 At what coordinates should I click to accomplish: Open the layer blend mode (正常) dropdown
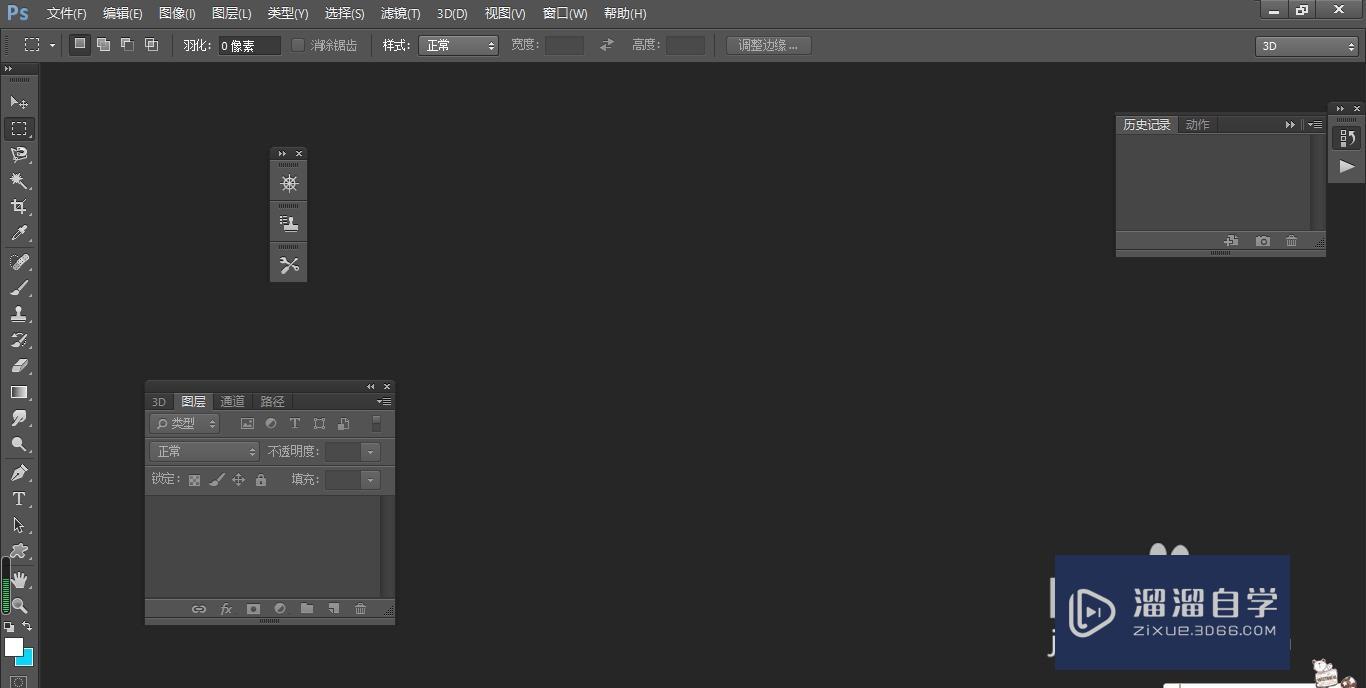[x=204, y=452]
